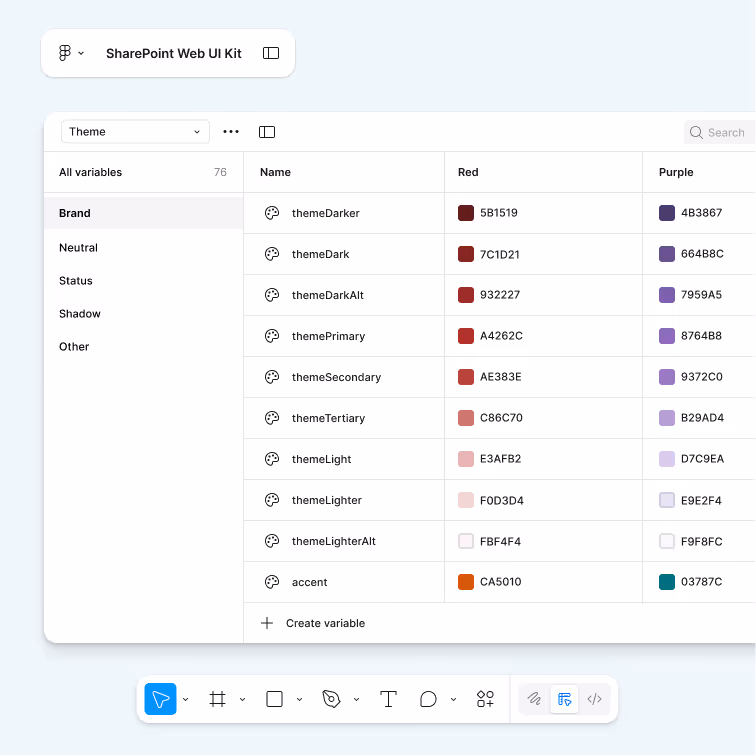Click the themeSecondary variable name
Image resolution: width=756 pixels, height=756 pixels.
[337, 377]
